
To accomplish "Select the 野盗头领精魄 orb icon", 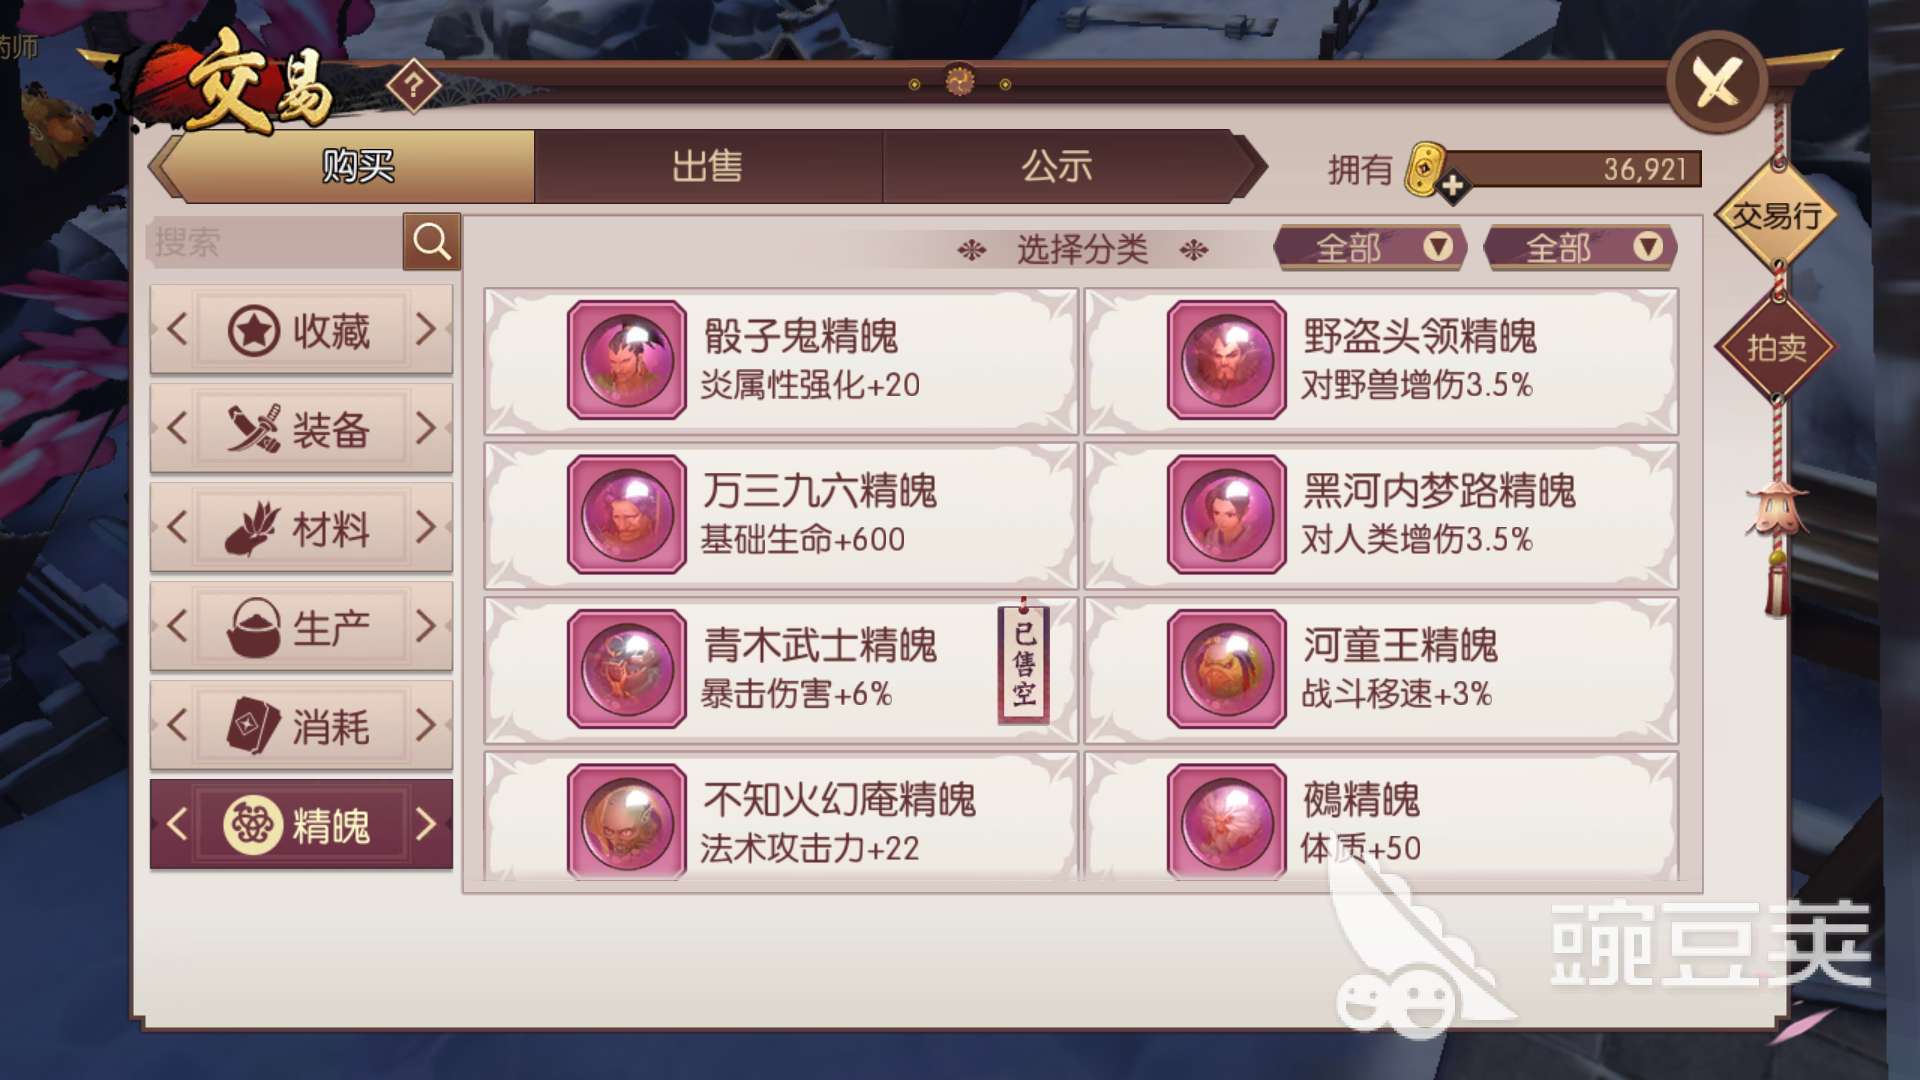I will point(1226,360).
